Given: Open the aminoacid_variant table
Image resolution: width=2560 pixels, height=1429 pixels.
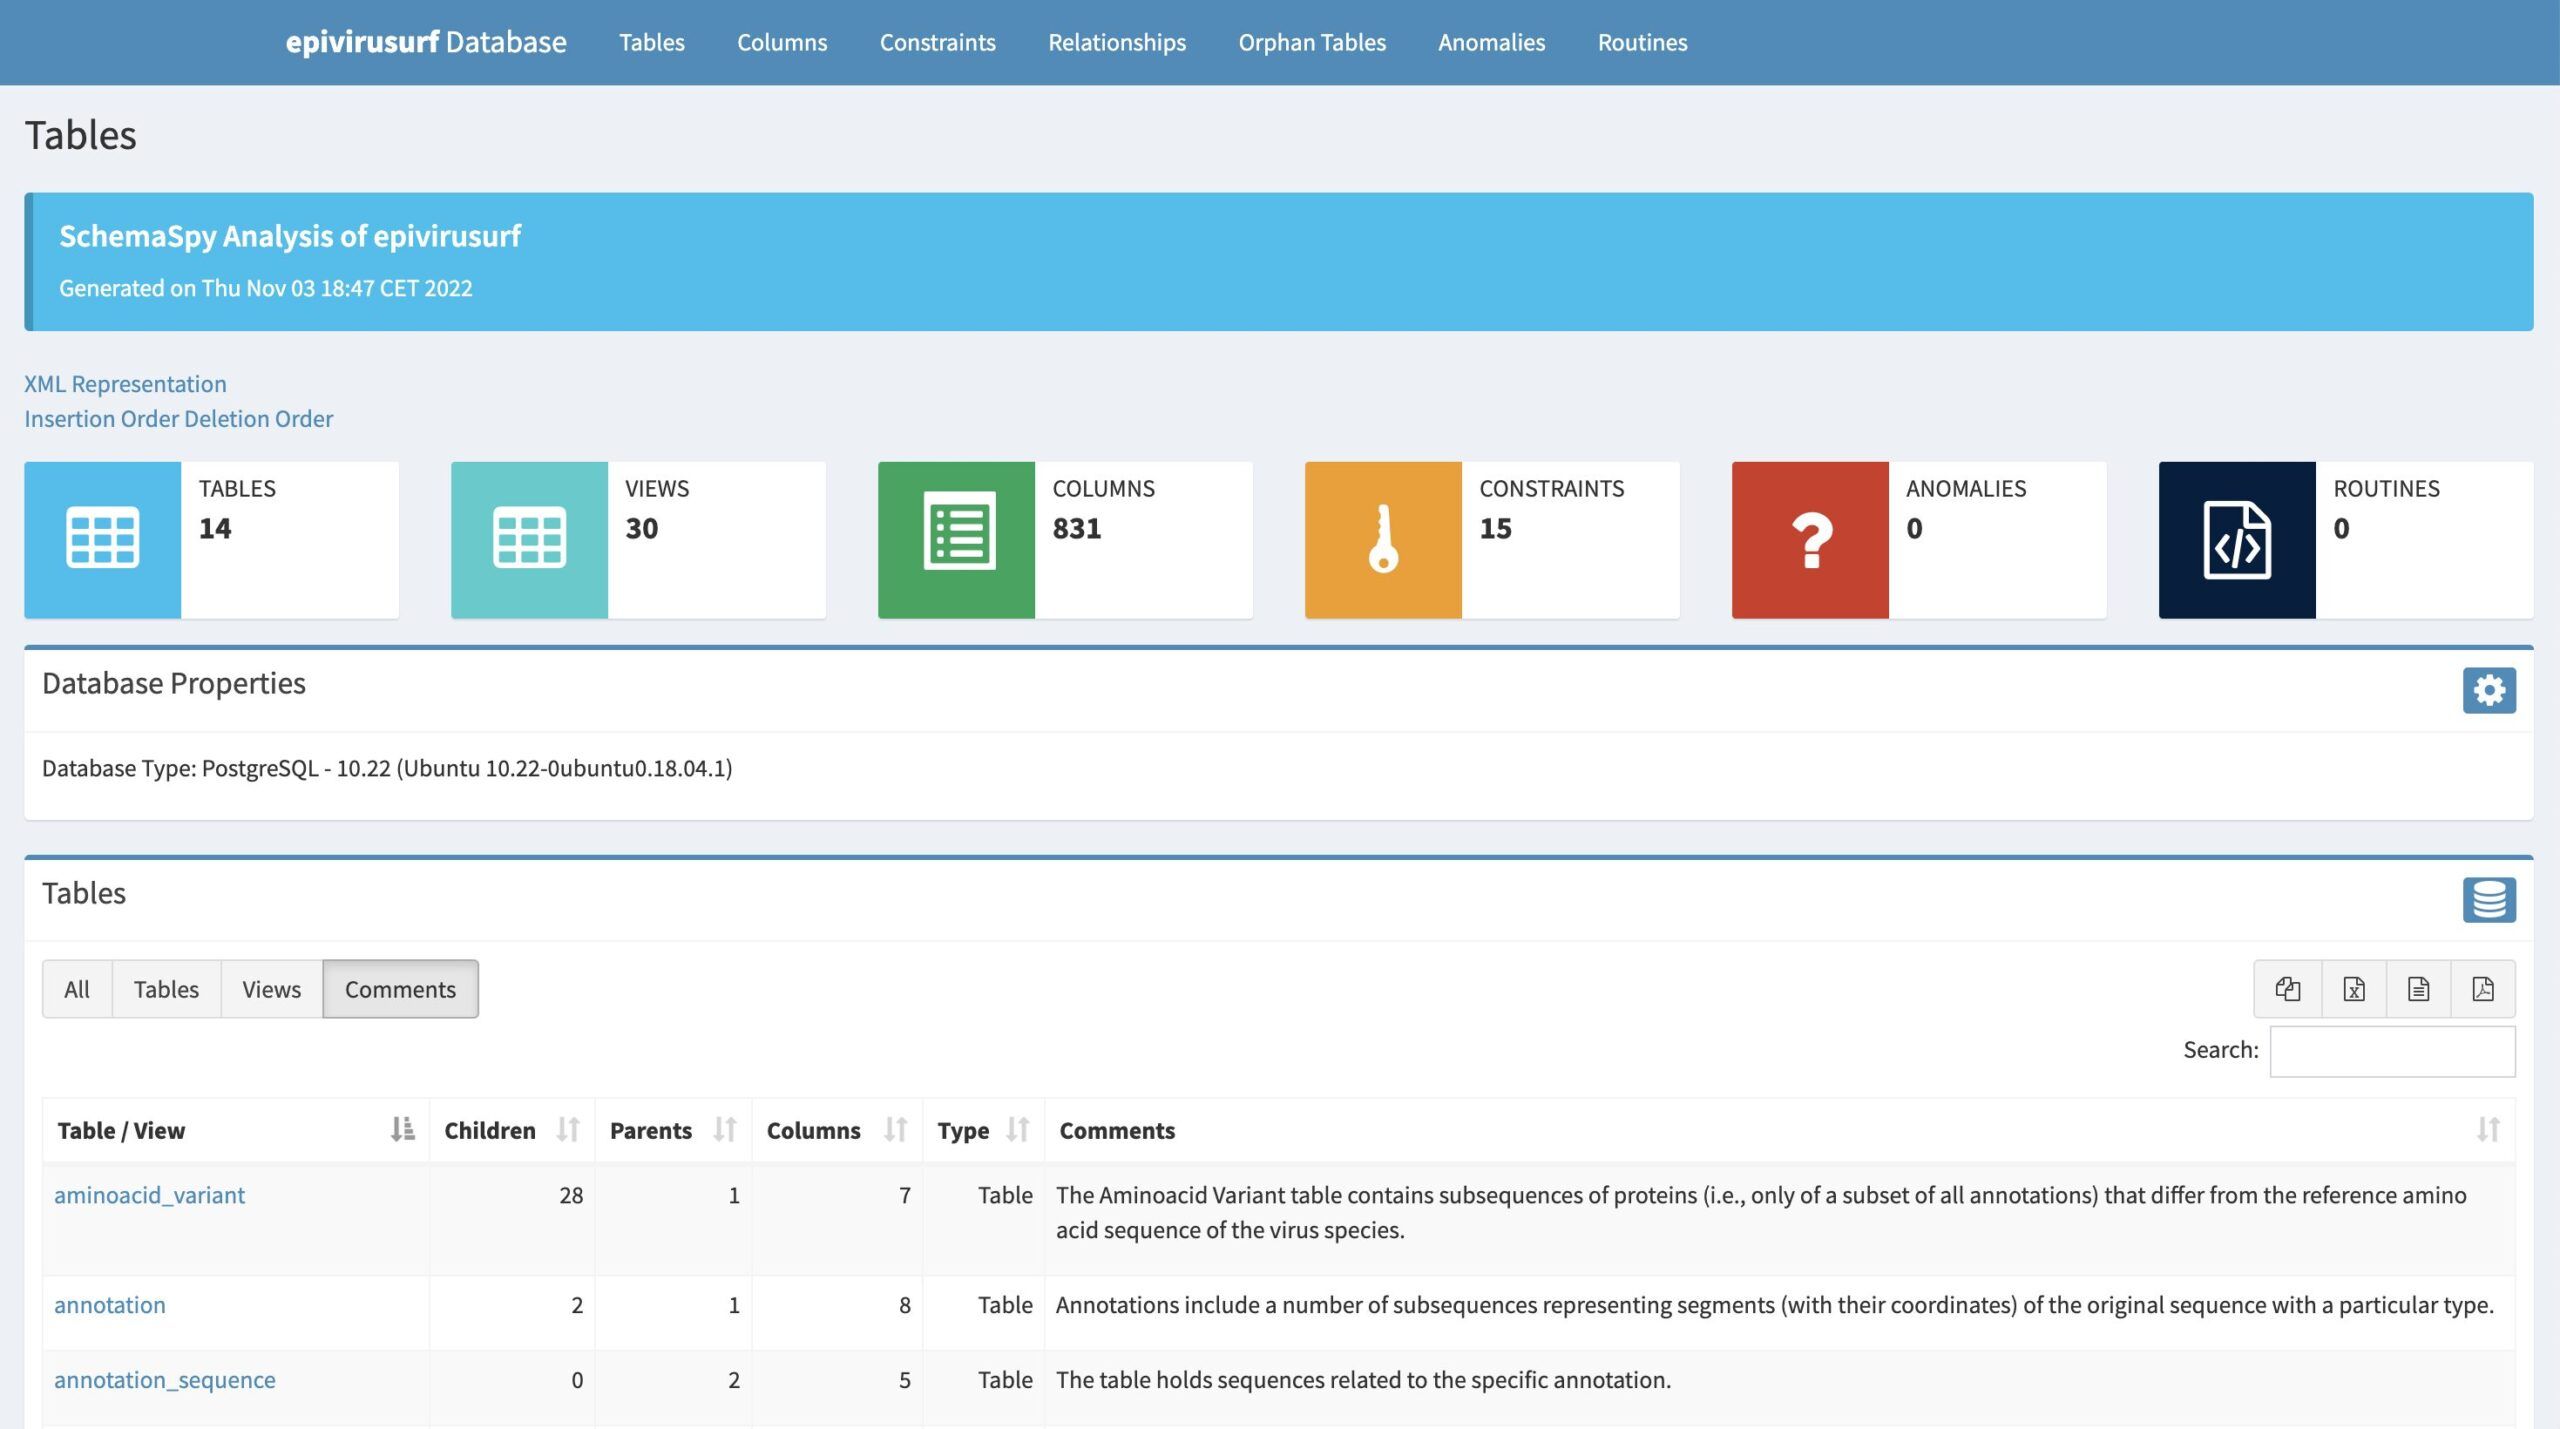Looking at the screenshot, I should [x=149, y=1195].
